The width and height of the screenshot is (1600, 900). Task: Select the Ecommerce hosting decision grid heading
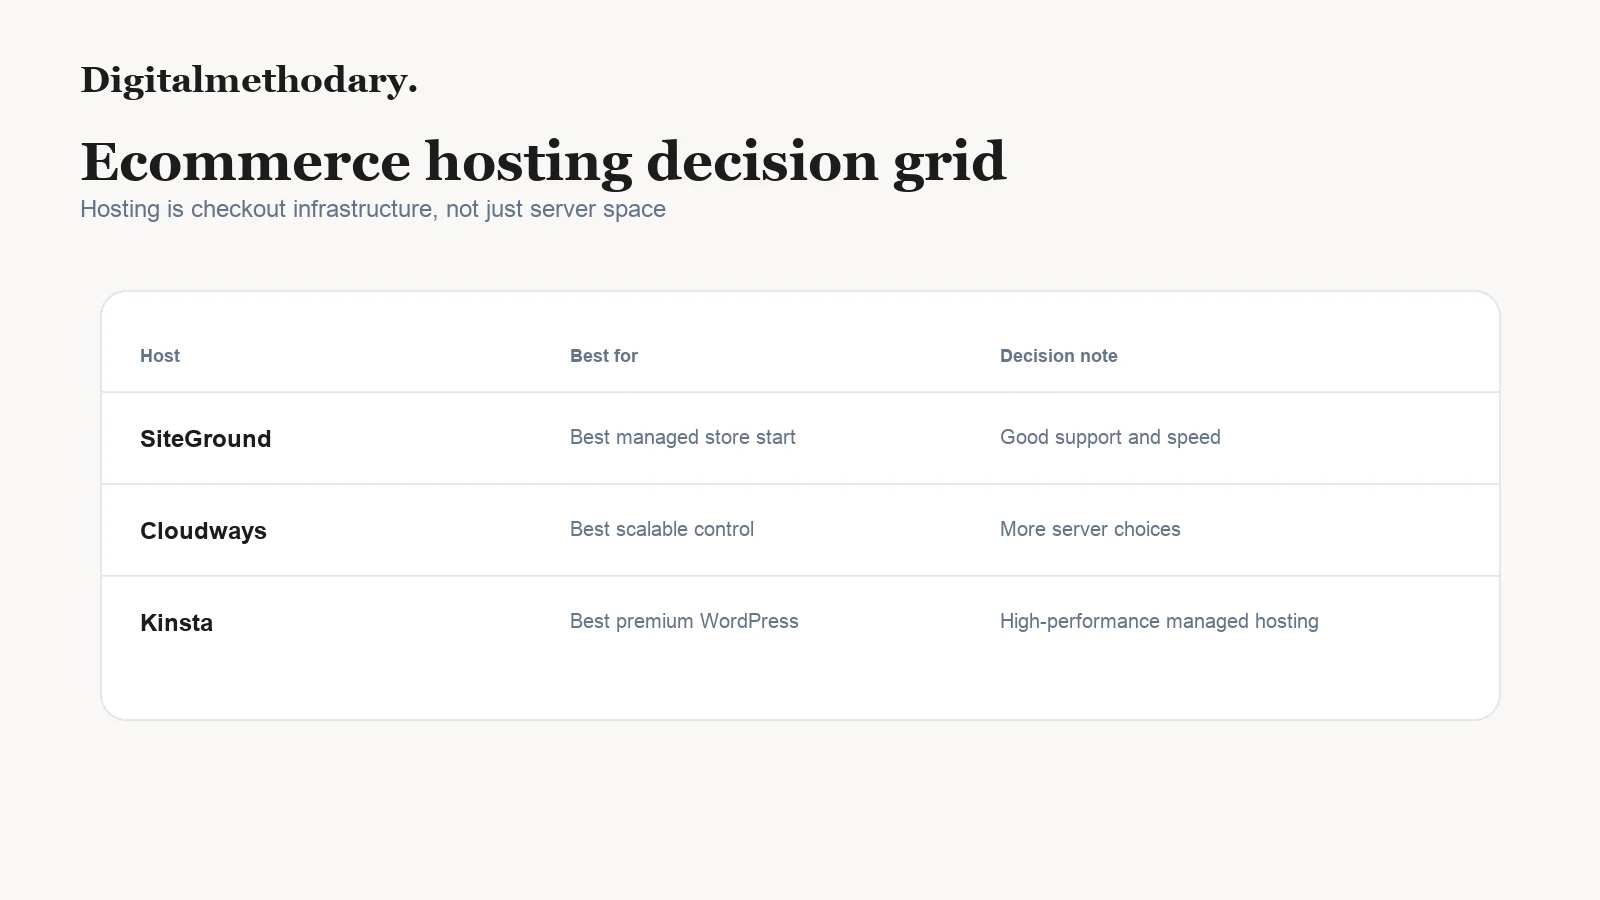(543, 162)
